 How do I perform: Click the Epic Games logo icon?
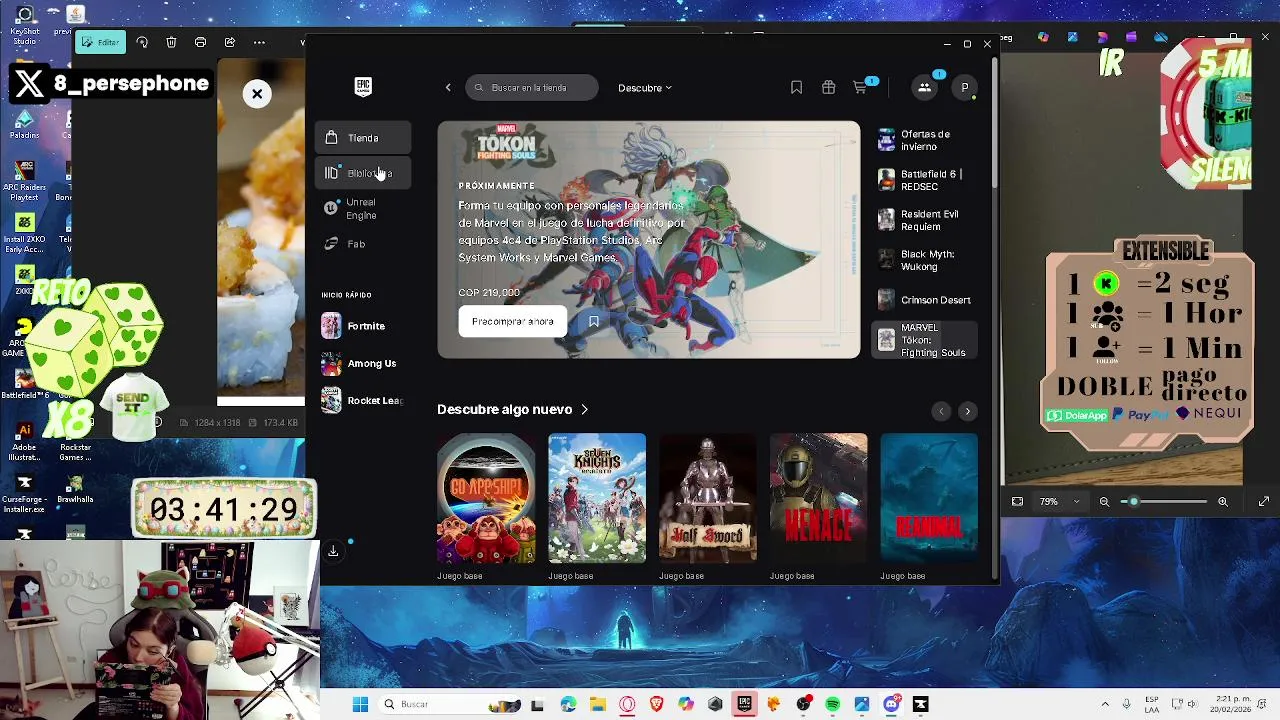(x=363, y=87)
